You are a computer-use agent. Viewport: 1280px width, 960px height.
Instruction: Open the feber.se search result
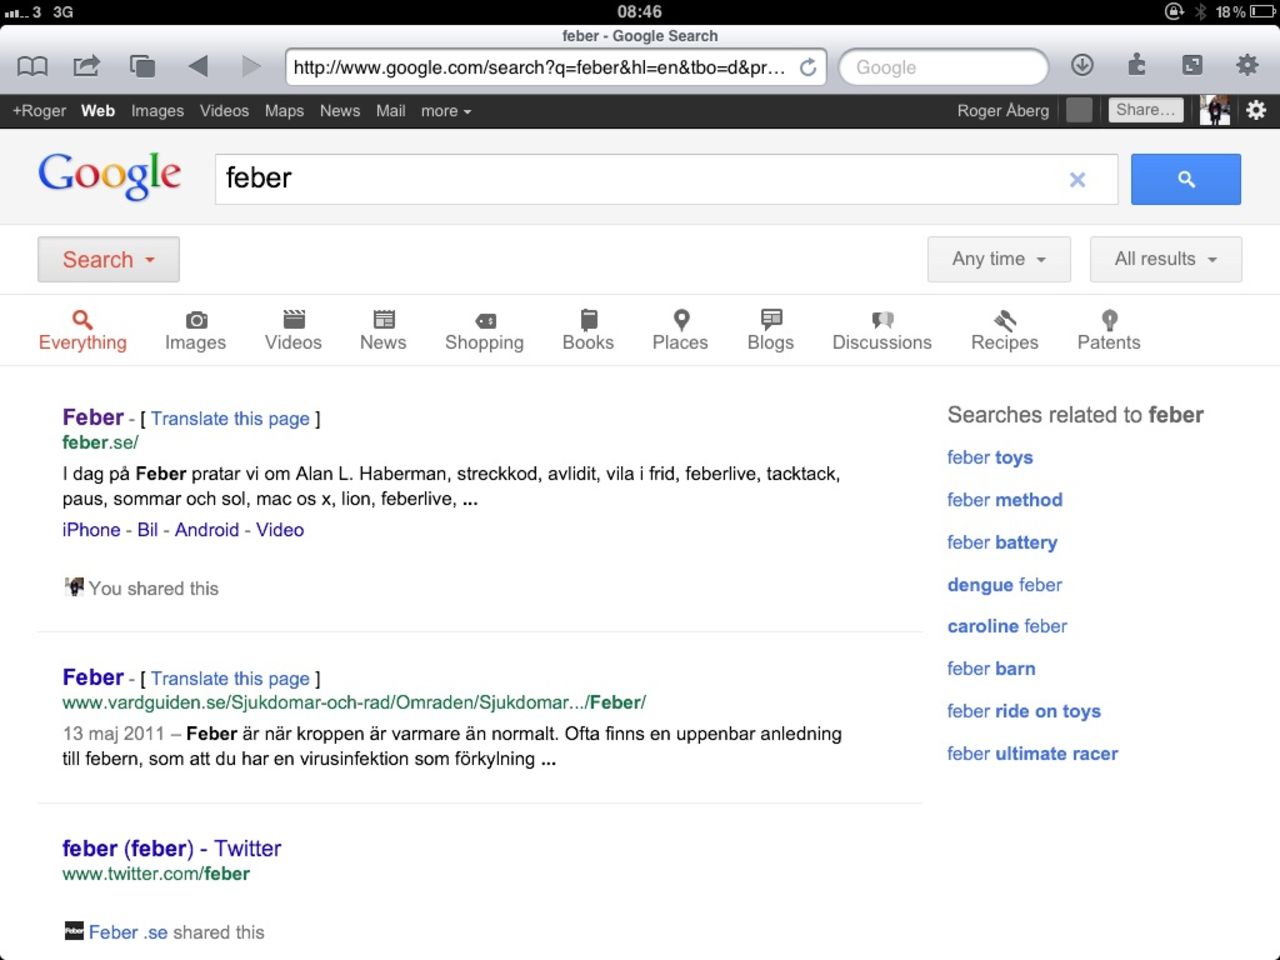point(93,417)
